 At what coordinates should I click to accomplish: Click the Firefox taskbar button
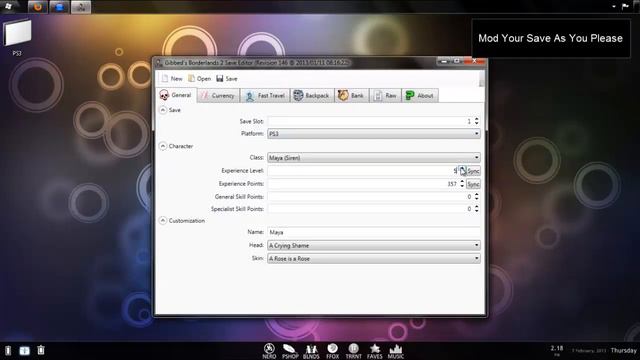click(x=38, y=7)
